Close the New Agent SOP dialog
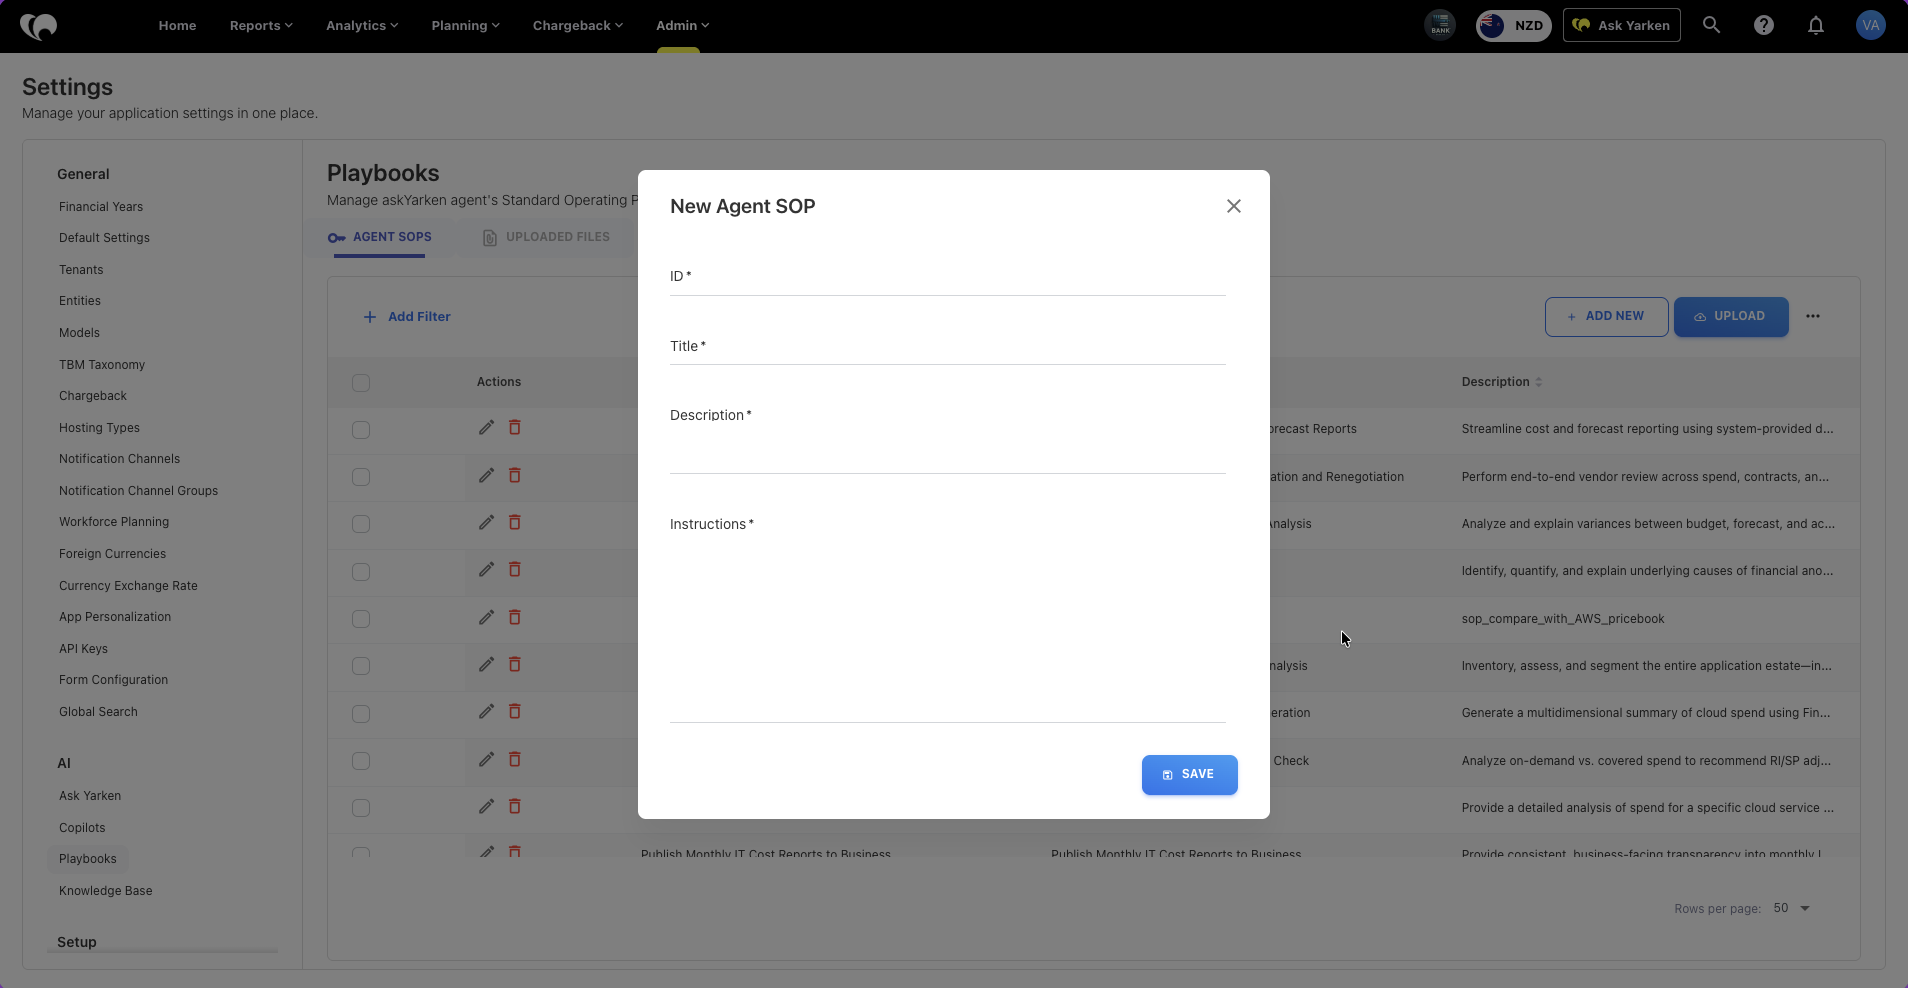 click(x=1233, y=206)
